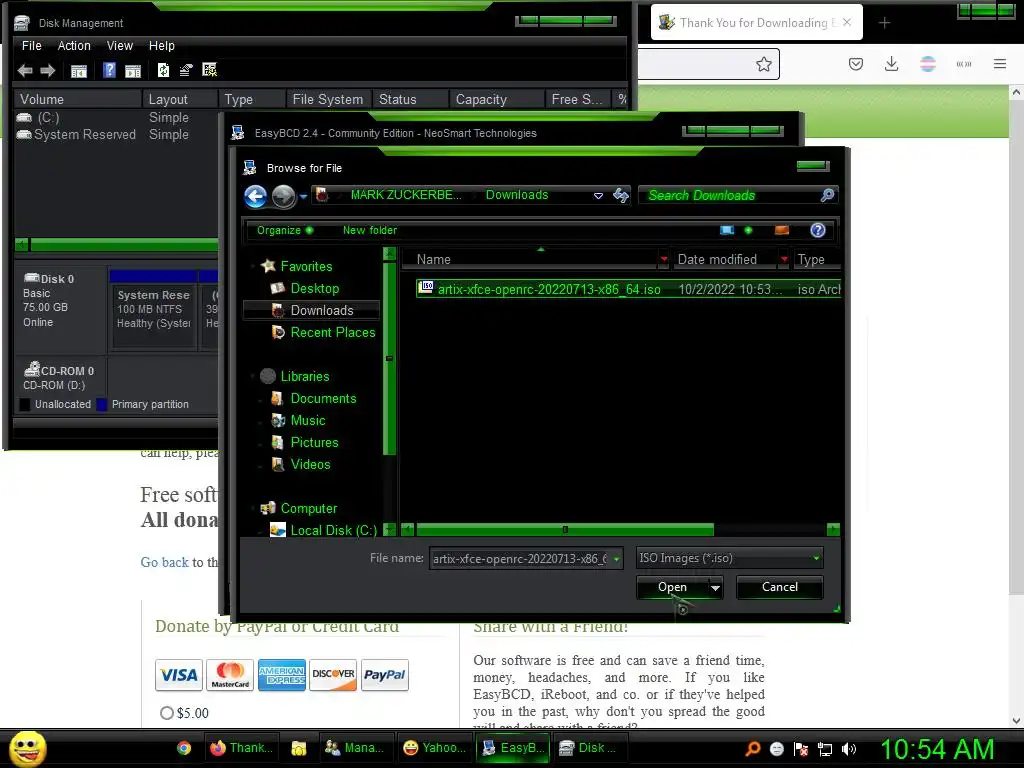The image size is (1024, 768).
Task: Click Disk Management Refresh toolbar icon
Action: coord(163,70)
